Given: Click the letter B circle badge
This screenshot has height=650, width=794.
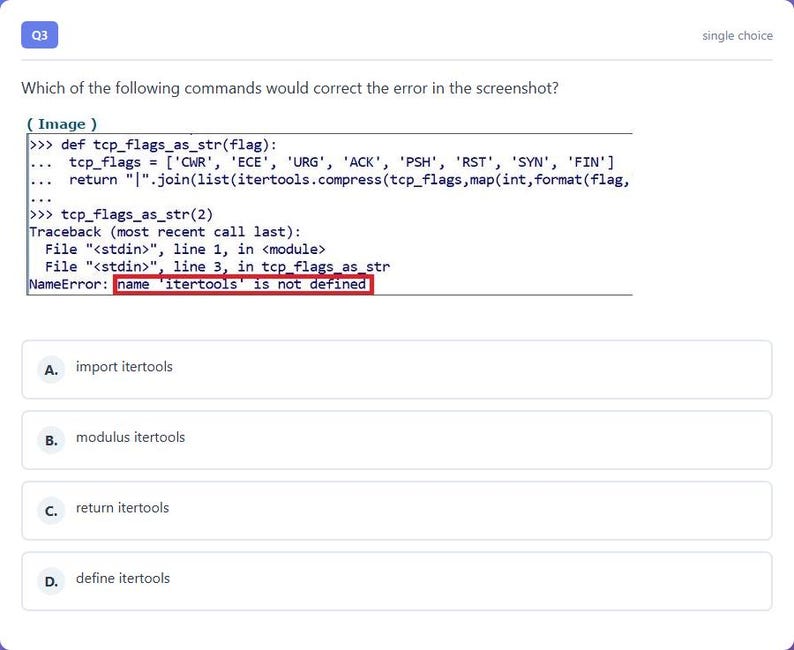Looking at the screenshot, I should (51, 440).
